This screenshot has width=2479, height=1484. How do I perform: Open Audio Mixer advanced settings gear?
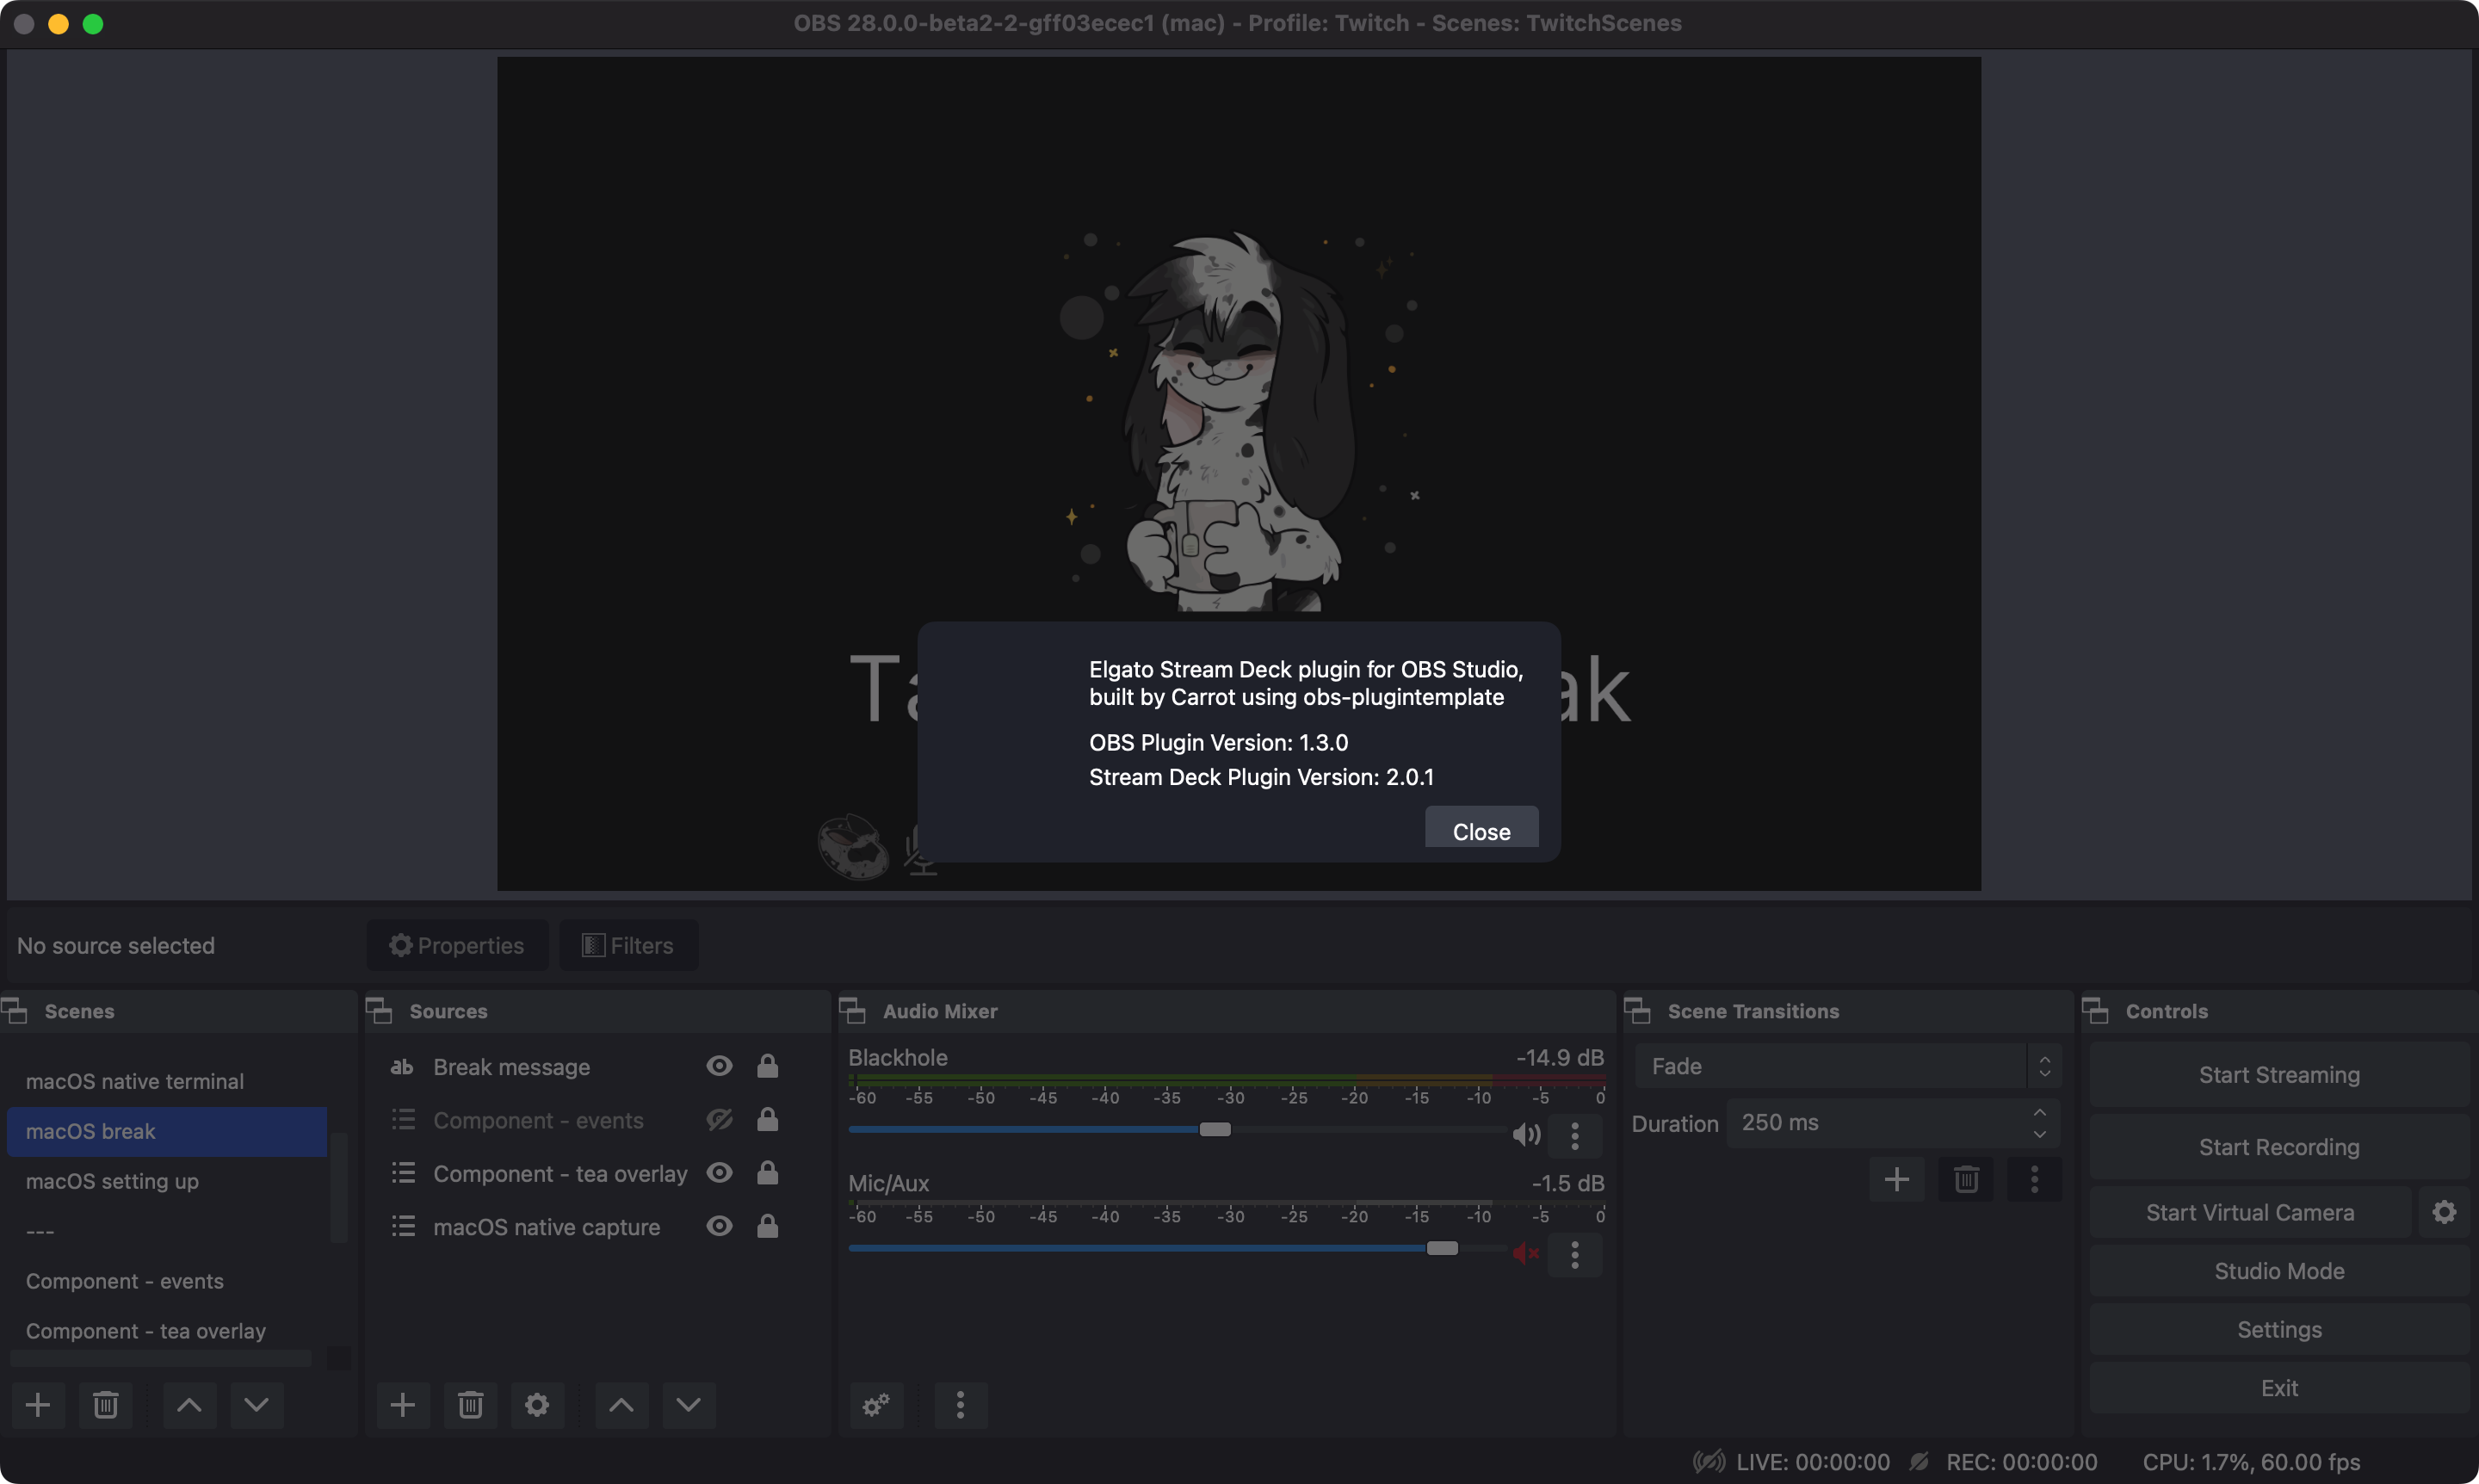click(875, 1404)
